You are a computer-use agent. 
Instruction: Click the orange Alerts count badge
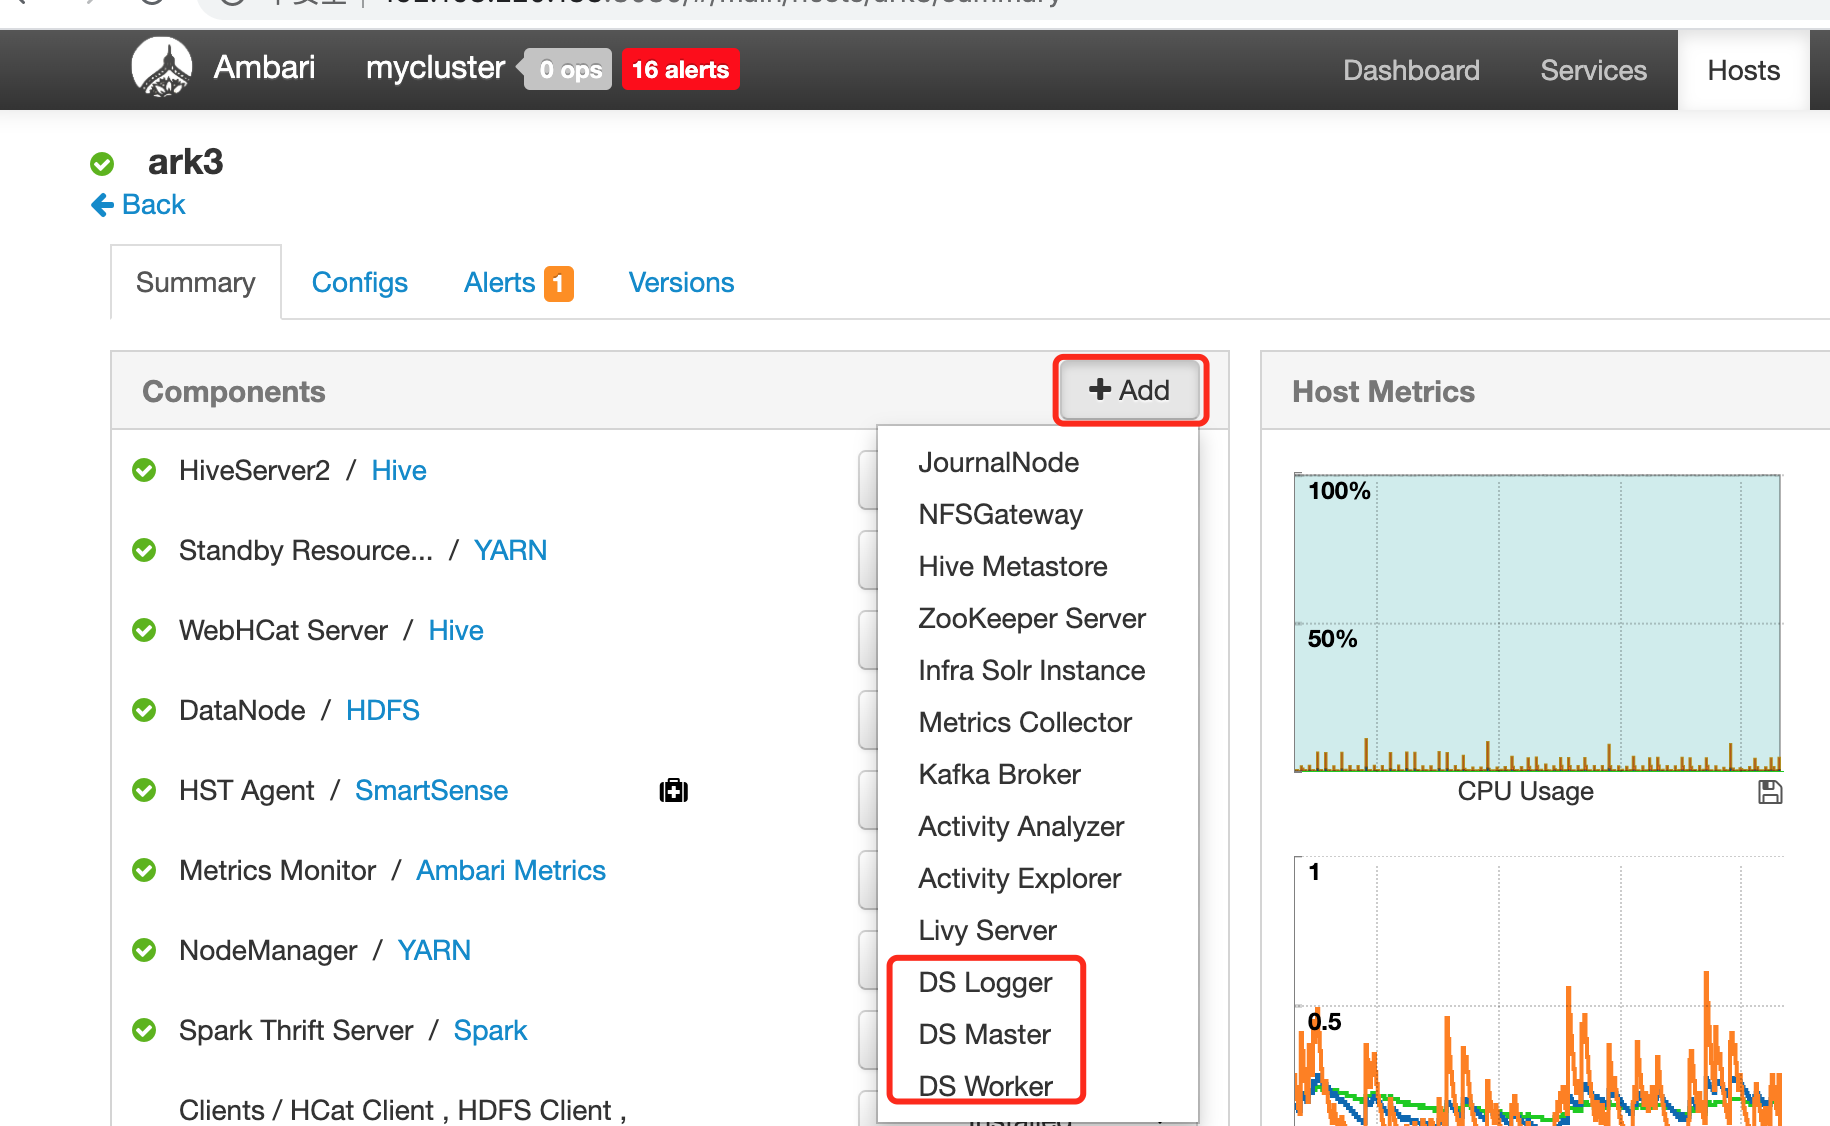click(x=558, y=283)
